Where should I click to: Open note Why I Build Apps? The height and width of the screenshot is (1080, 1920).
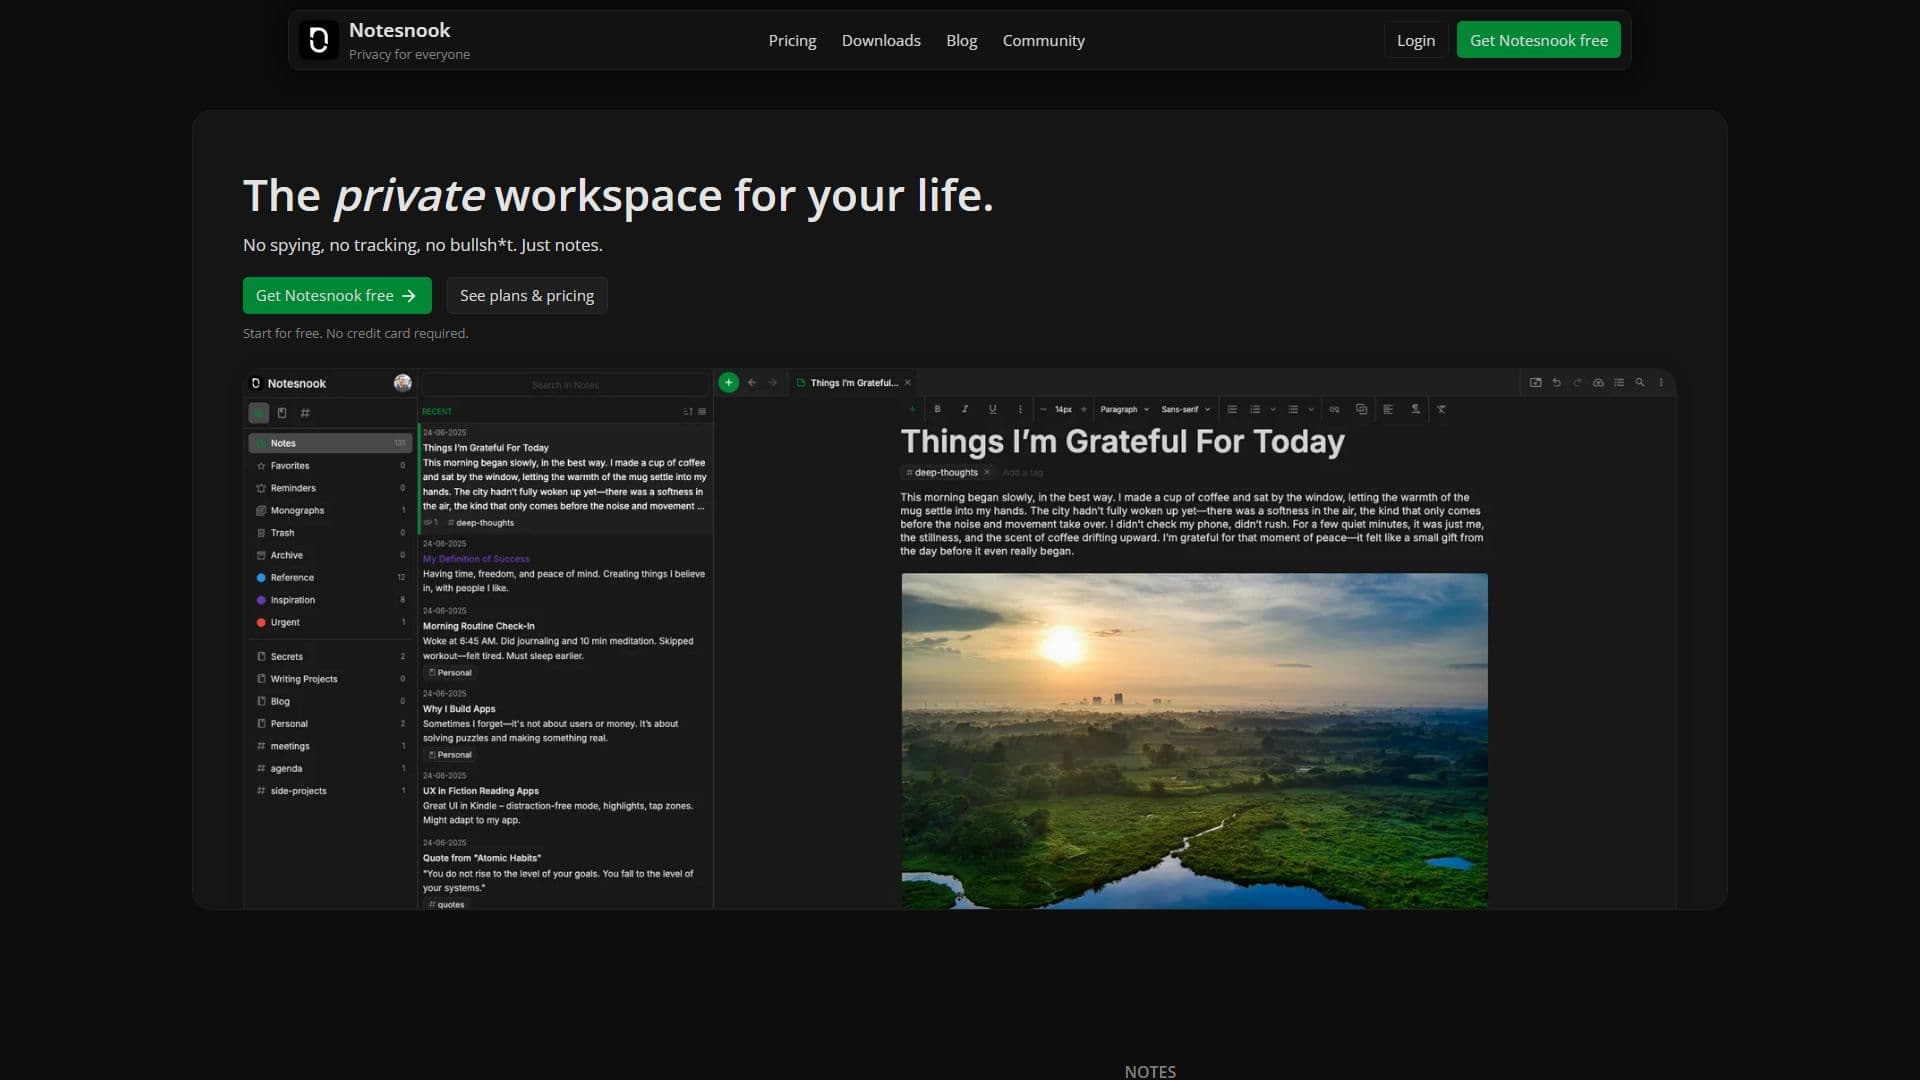tap(565, 725)
